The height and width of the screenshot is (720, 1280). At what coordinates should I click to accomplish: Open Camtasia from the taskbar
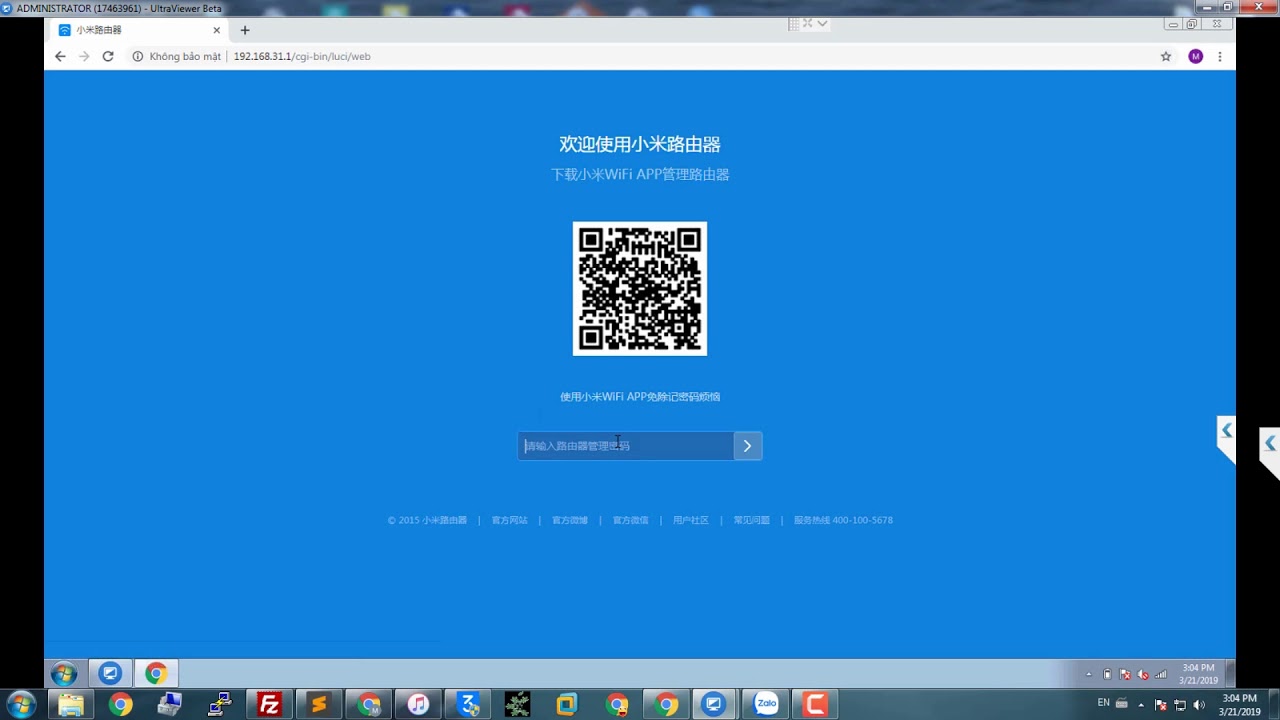816,704
